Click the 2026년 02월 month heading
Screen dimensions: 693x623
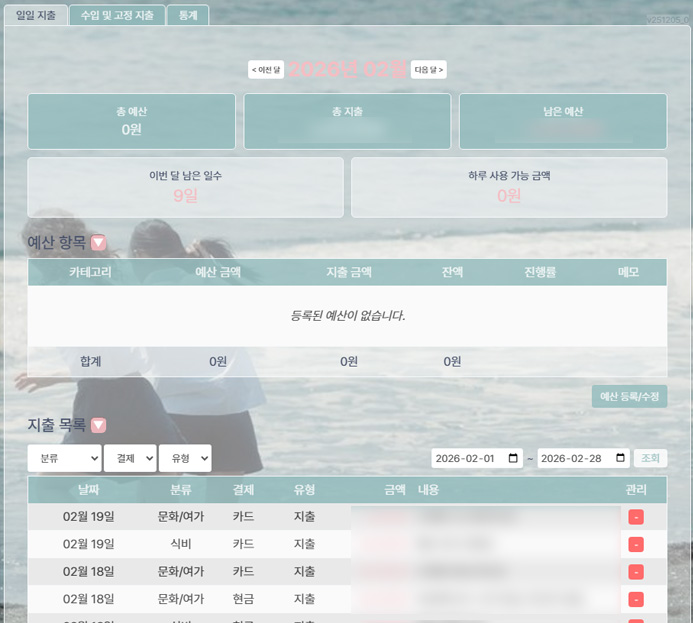pos(347,69)
